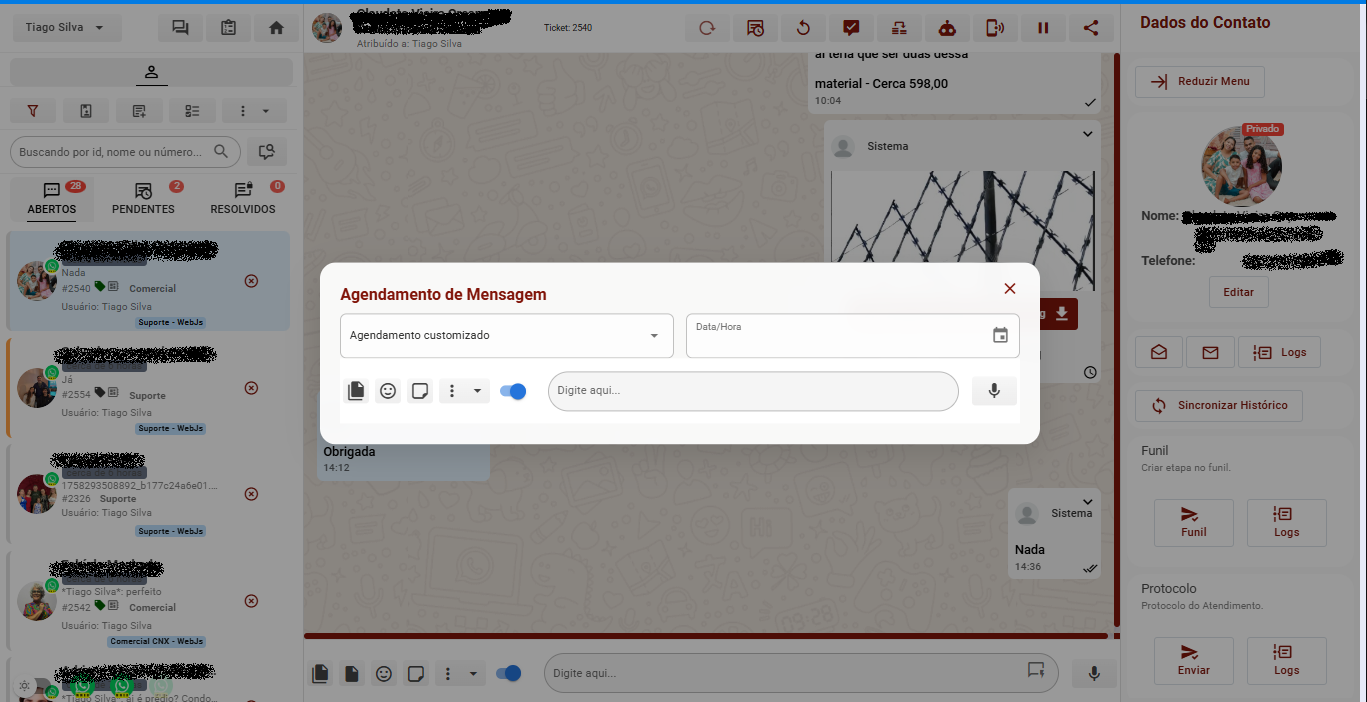Screen dimensions: 1367x702
Task: Click the microphone icon in the scheduling dialog
Action: [994, 391]
